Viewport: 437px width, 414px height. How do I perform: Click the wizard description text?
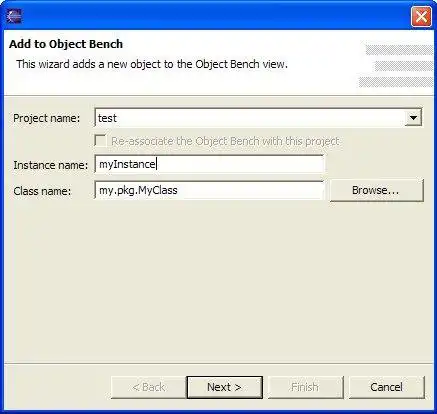point(152,64)
